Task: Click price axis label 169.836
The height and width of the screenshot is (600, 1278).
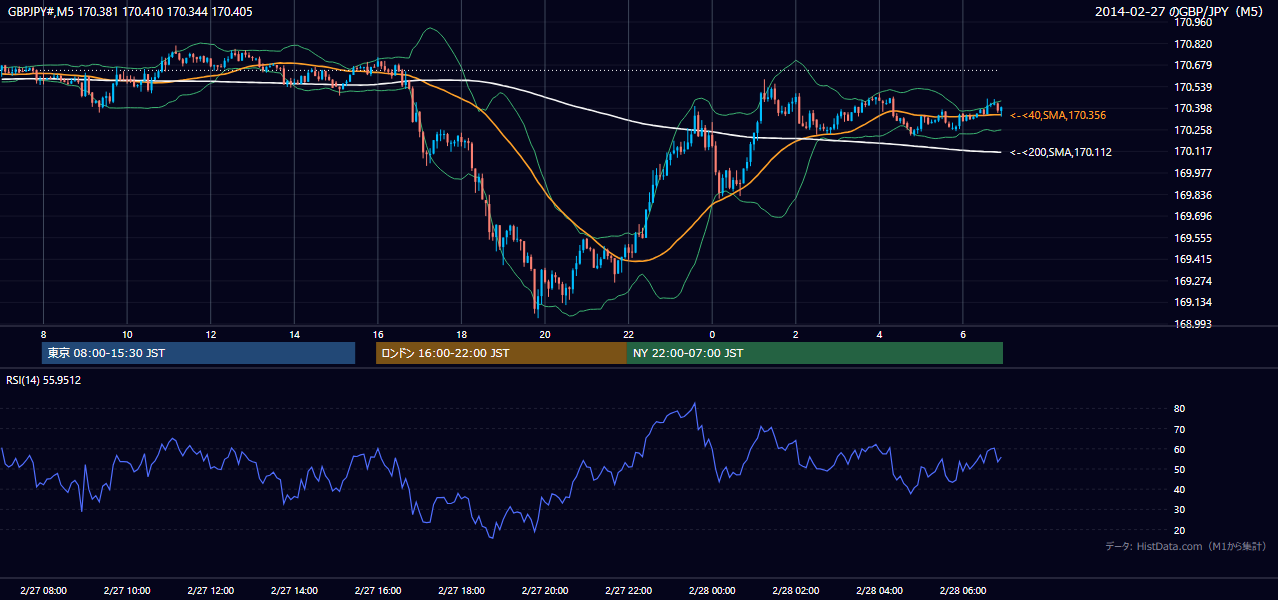Action: pos(1192,195)
